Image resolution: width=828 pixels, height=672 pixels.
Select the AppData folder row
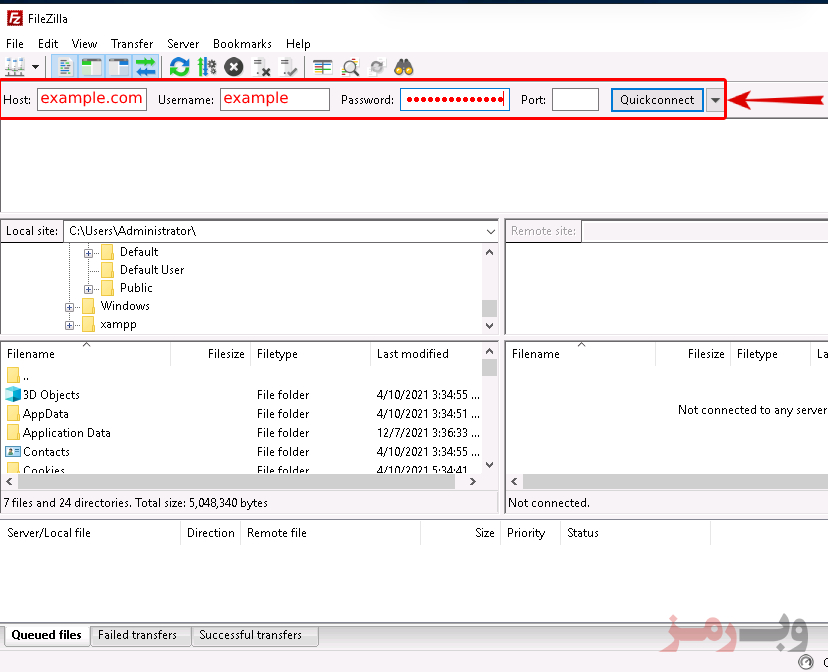point(242,414)
